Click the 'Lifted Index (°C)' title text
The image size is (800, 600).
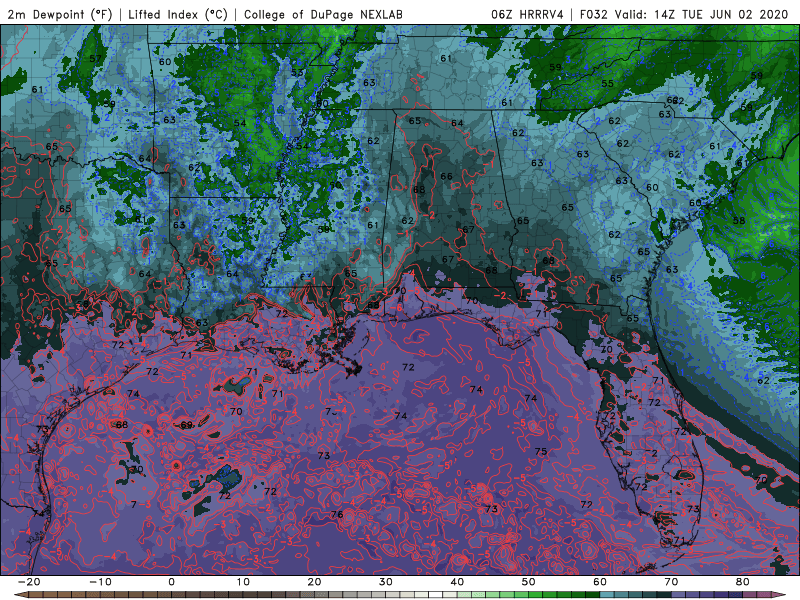pyautogui.click(x=178, y=14)
